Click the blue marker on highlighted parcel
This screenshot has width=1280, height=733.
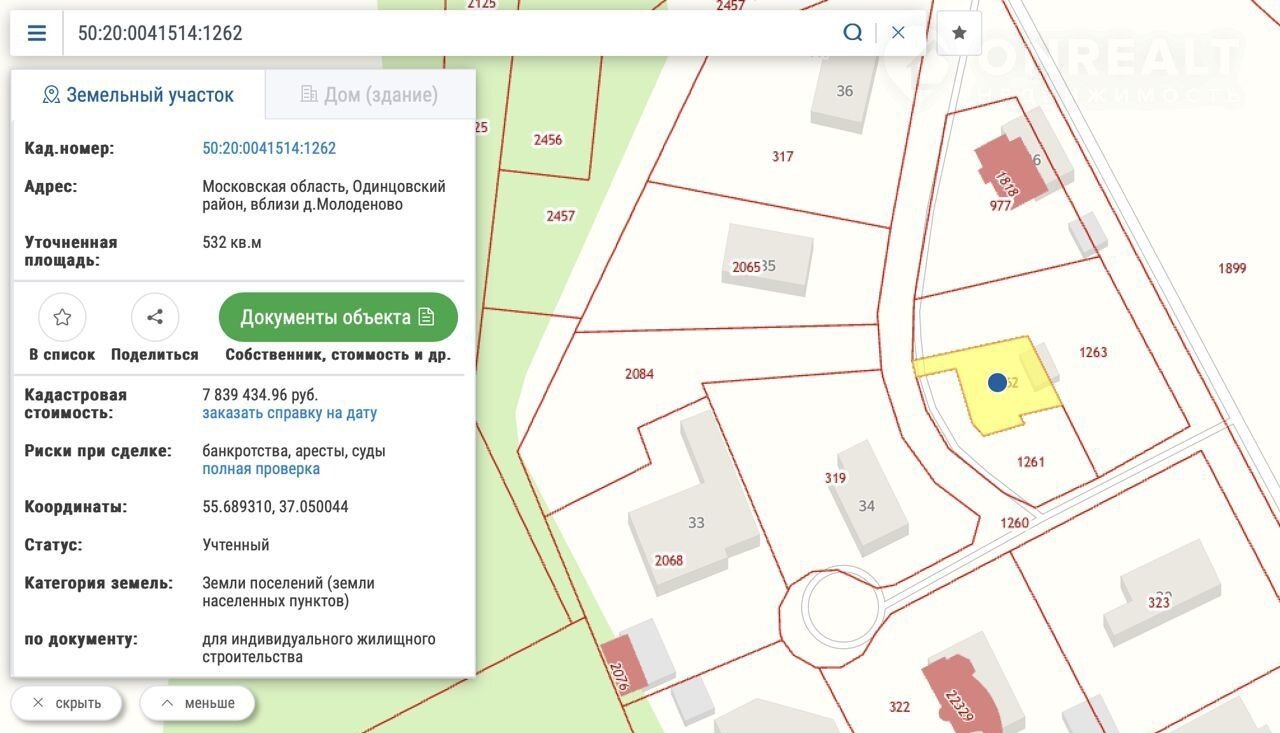[997, 382]
